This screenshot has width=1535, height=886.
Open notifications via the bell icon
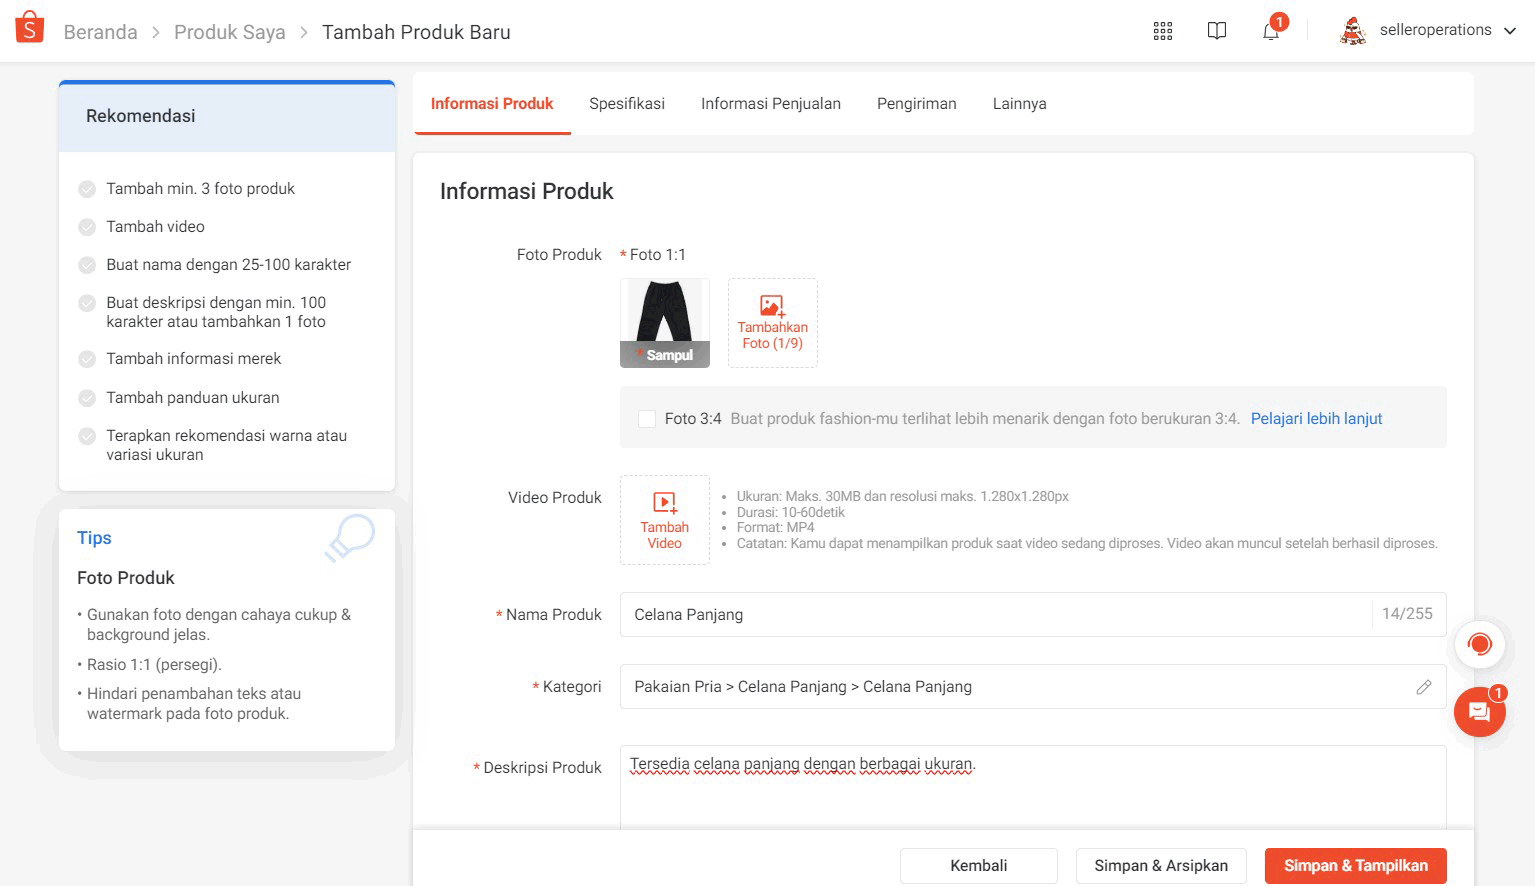point(1270,31)
